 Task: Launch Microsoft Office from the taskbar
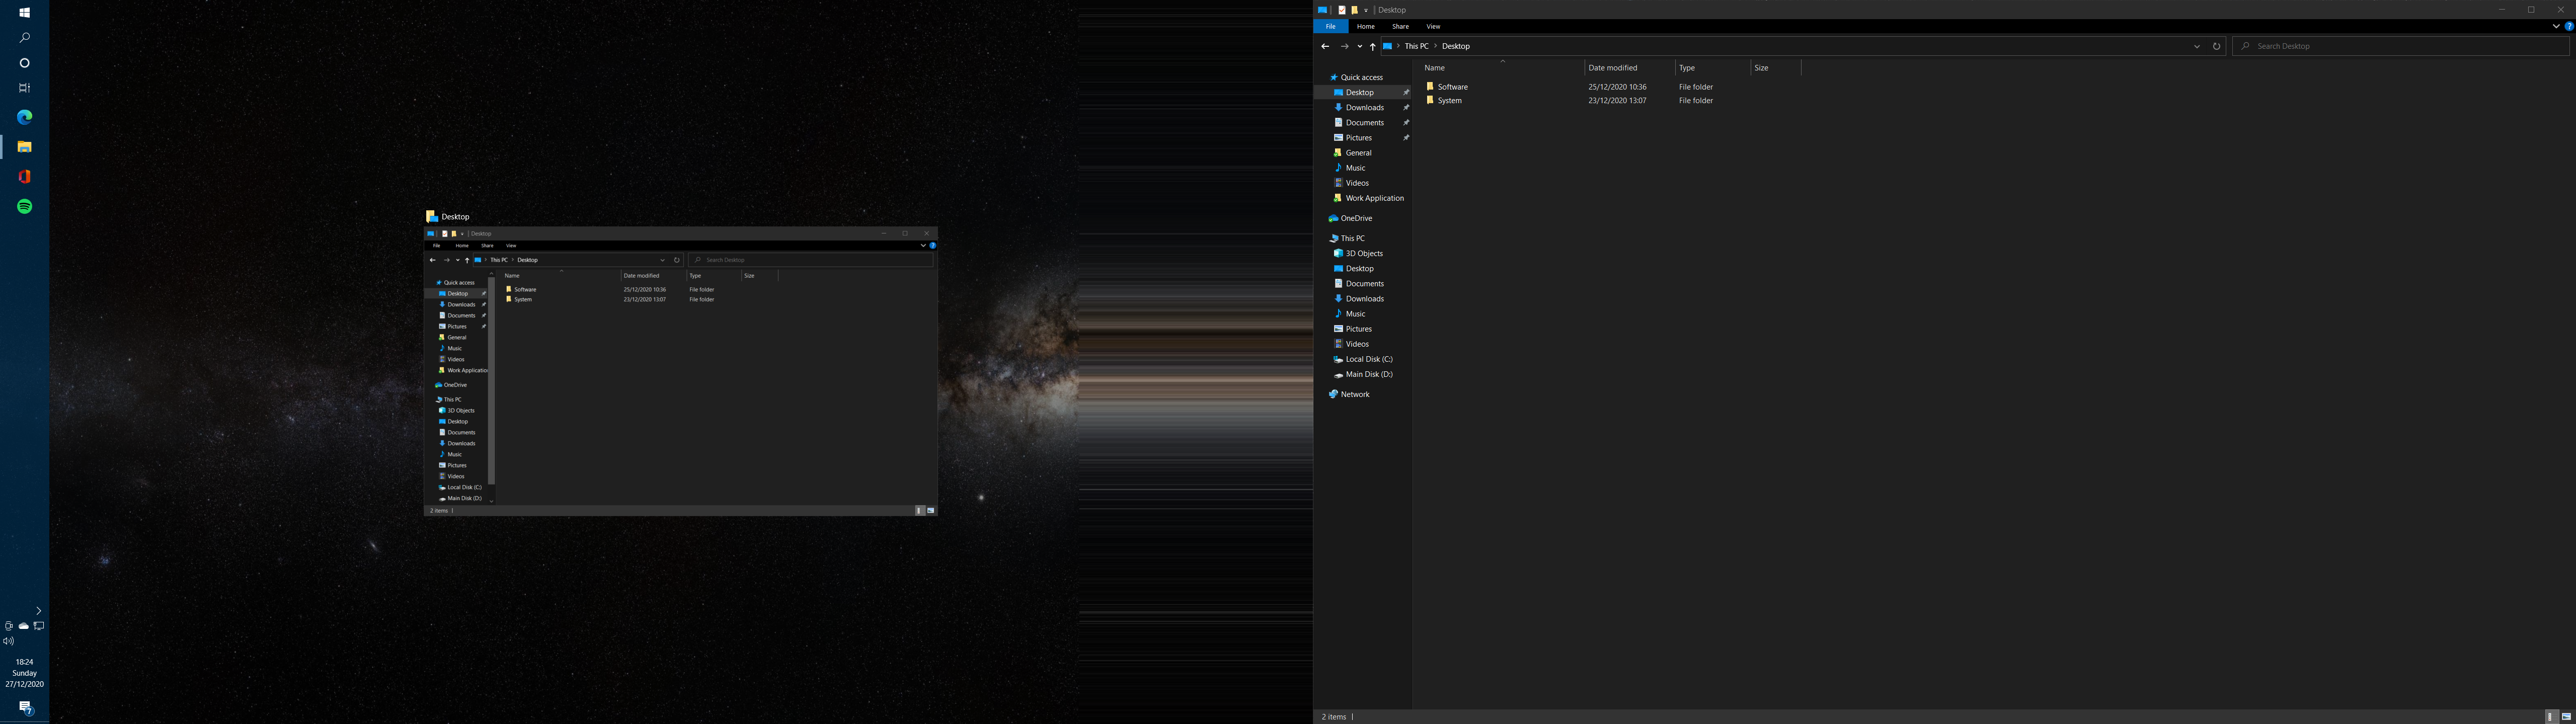(25, 176)
